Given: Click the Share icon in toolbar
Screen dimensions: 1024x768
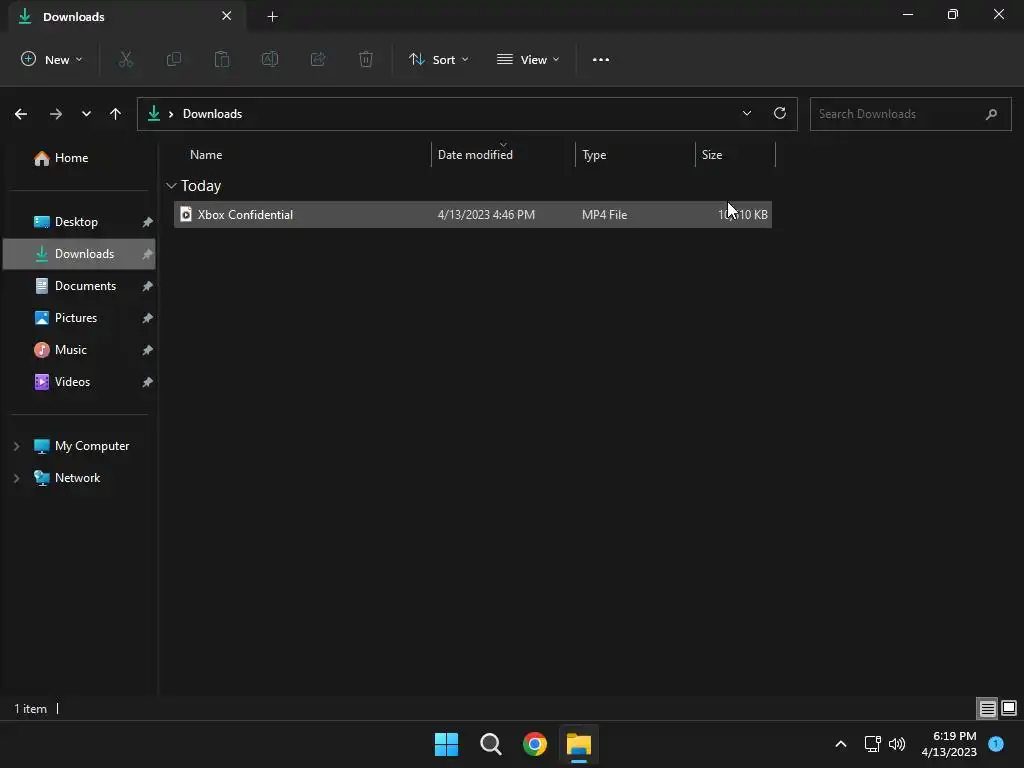Looking at the screenshot, I should [x=318, y=59].
